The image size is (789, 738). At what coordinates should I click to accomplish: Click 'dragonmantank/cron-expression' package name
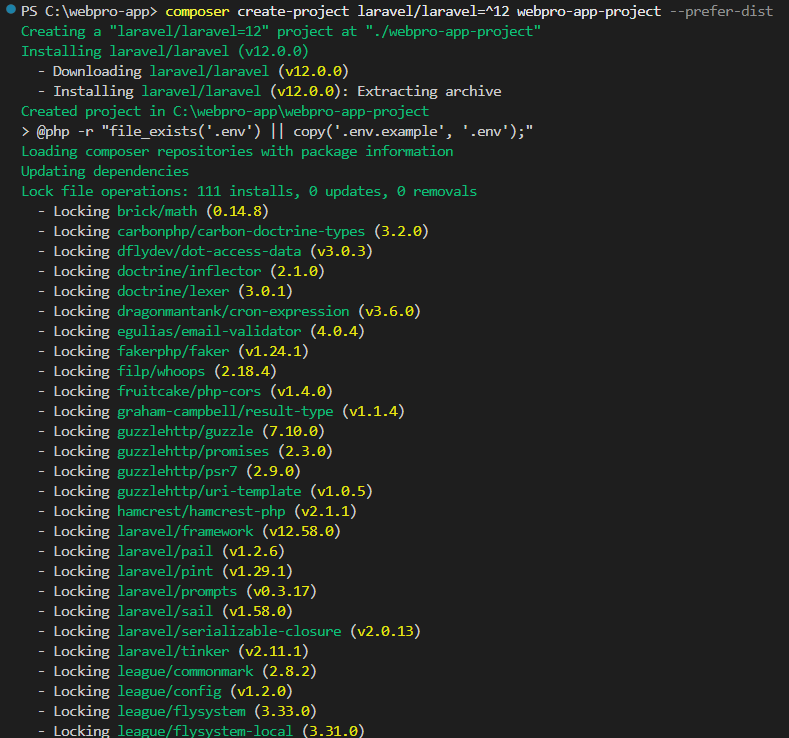coord(233,311)
